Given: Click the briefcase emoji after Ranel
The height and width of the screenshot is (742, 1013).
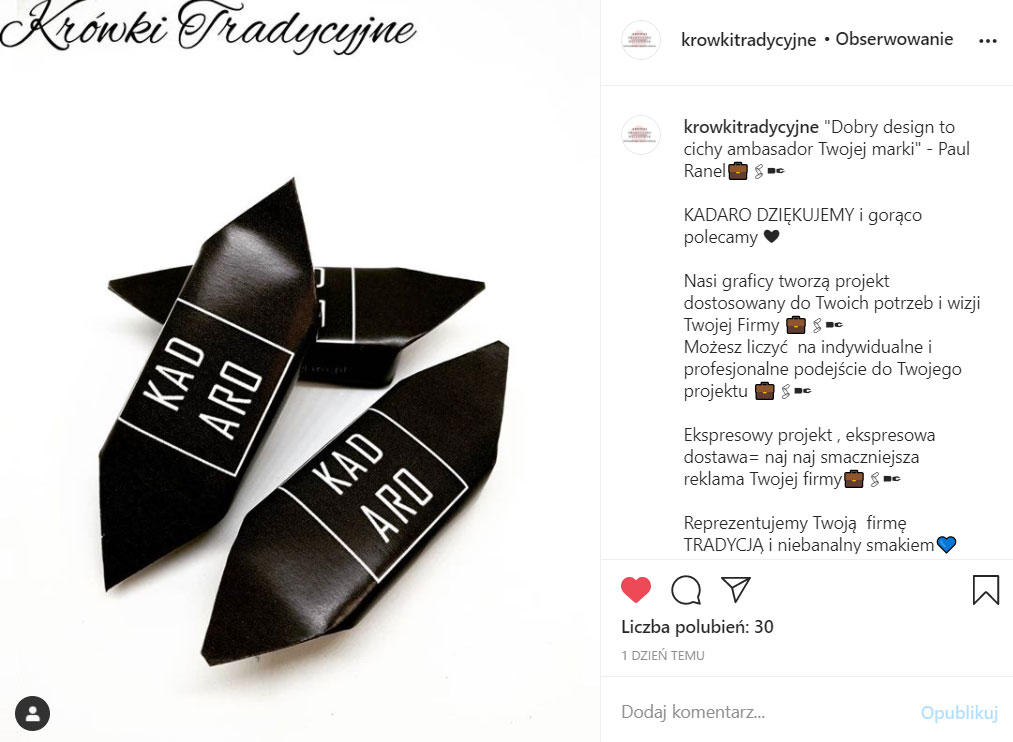Looking at the screenshot, I should tap(738, 171).
